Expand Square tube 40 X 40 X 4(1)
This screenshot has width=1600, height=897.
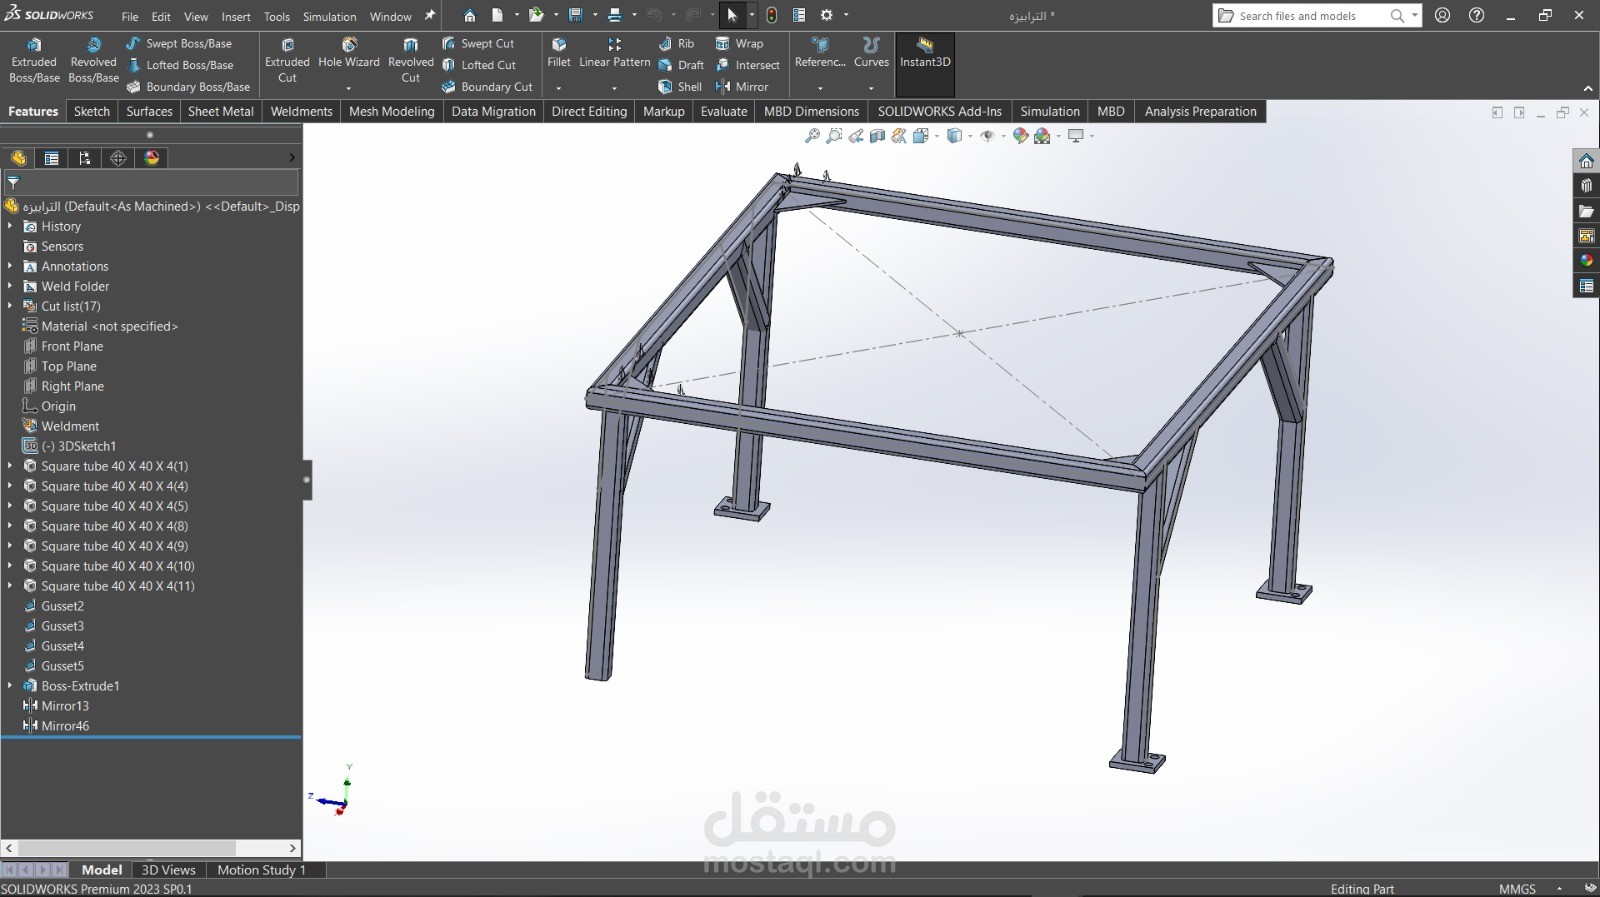point(10,466)
